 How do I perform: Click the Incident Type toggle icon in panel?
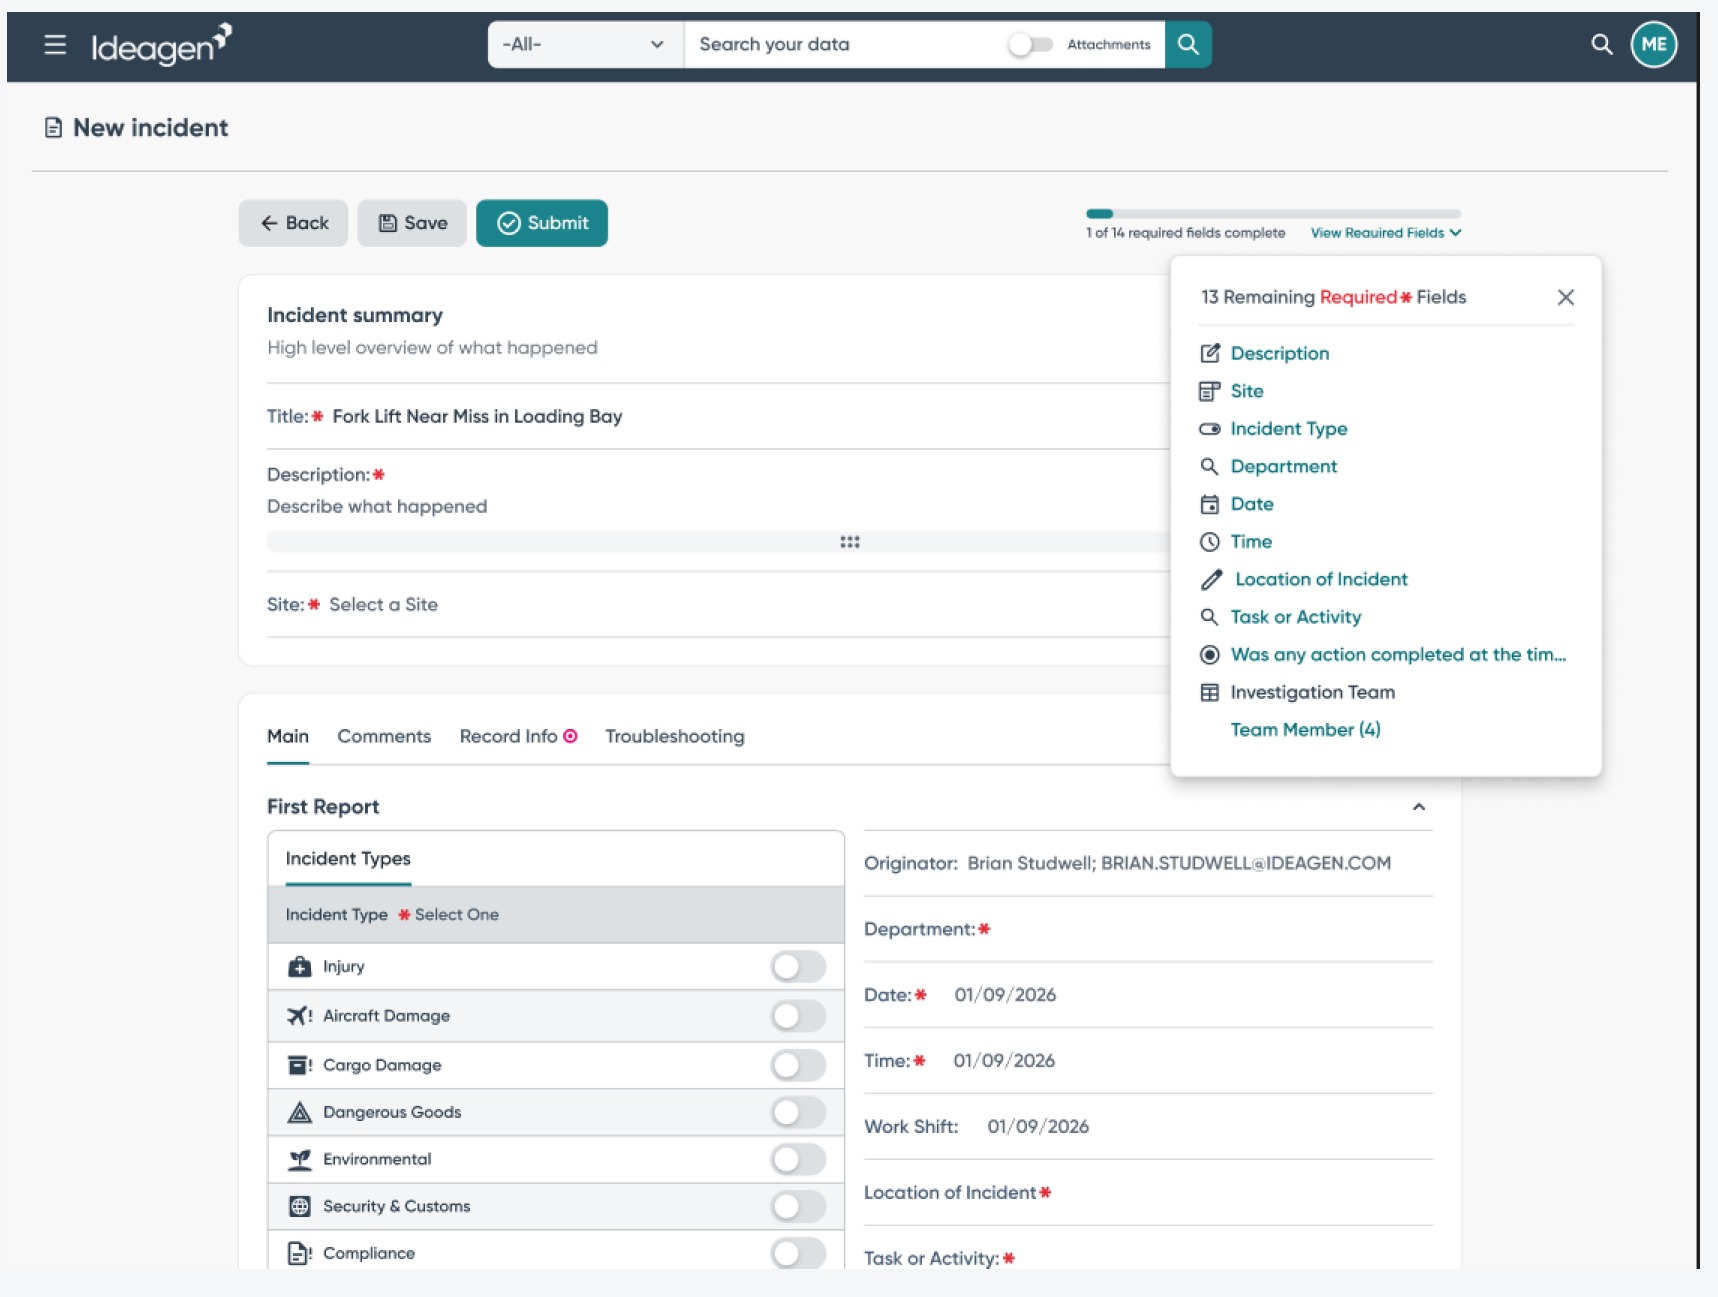tap(1210, 429)
